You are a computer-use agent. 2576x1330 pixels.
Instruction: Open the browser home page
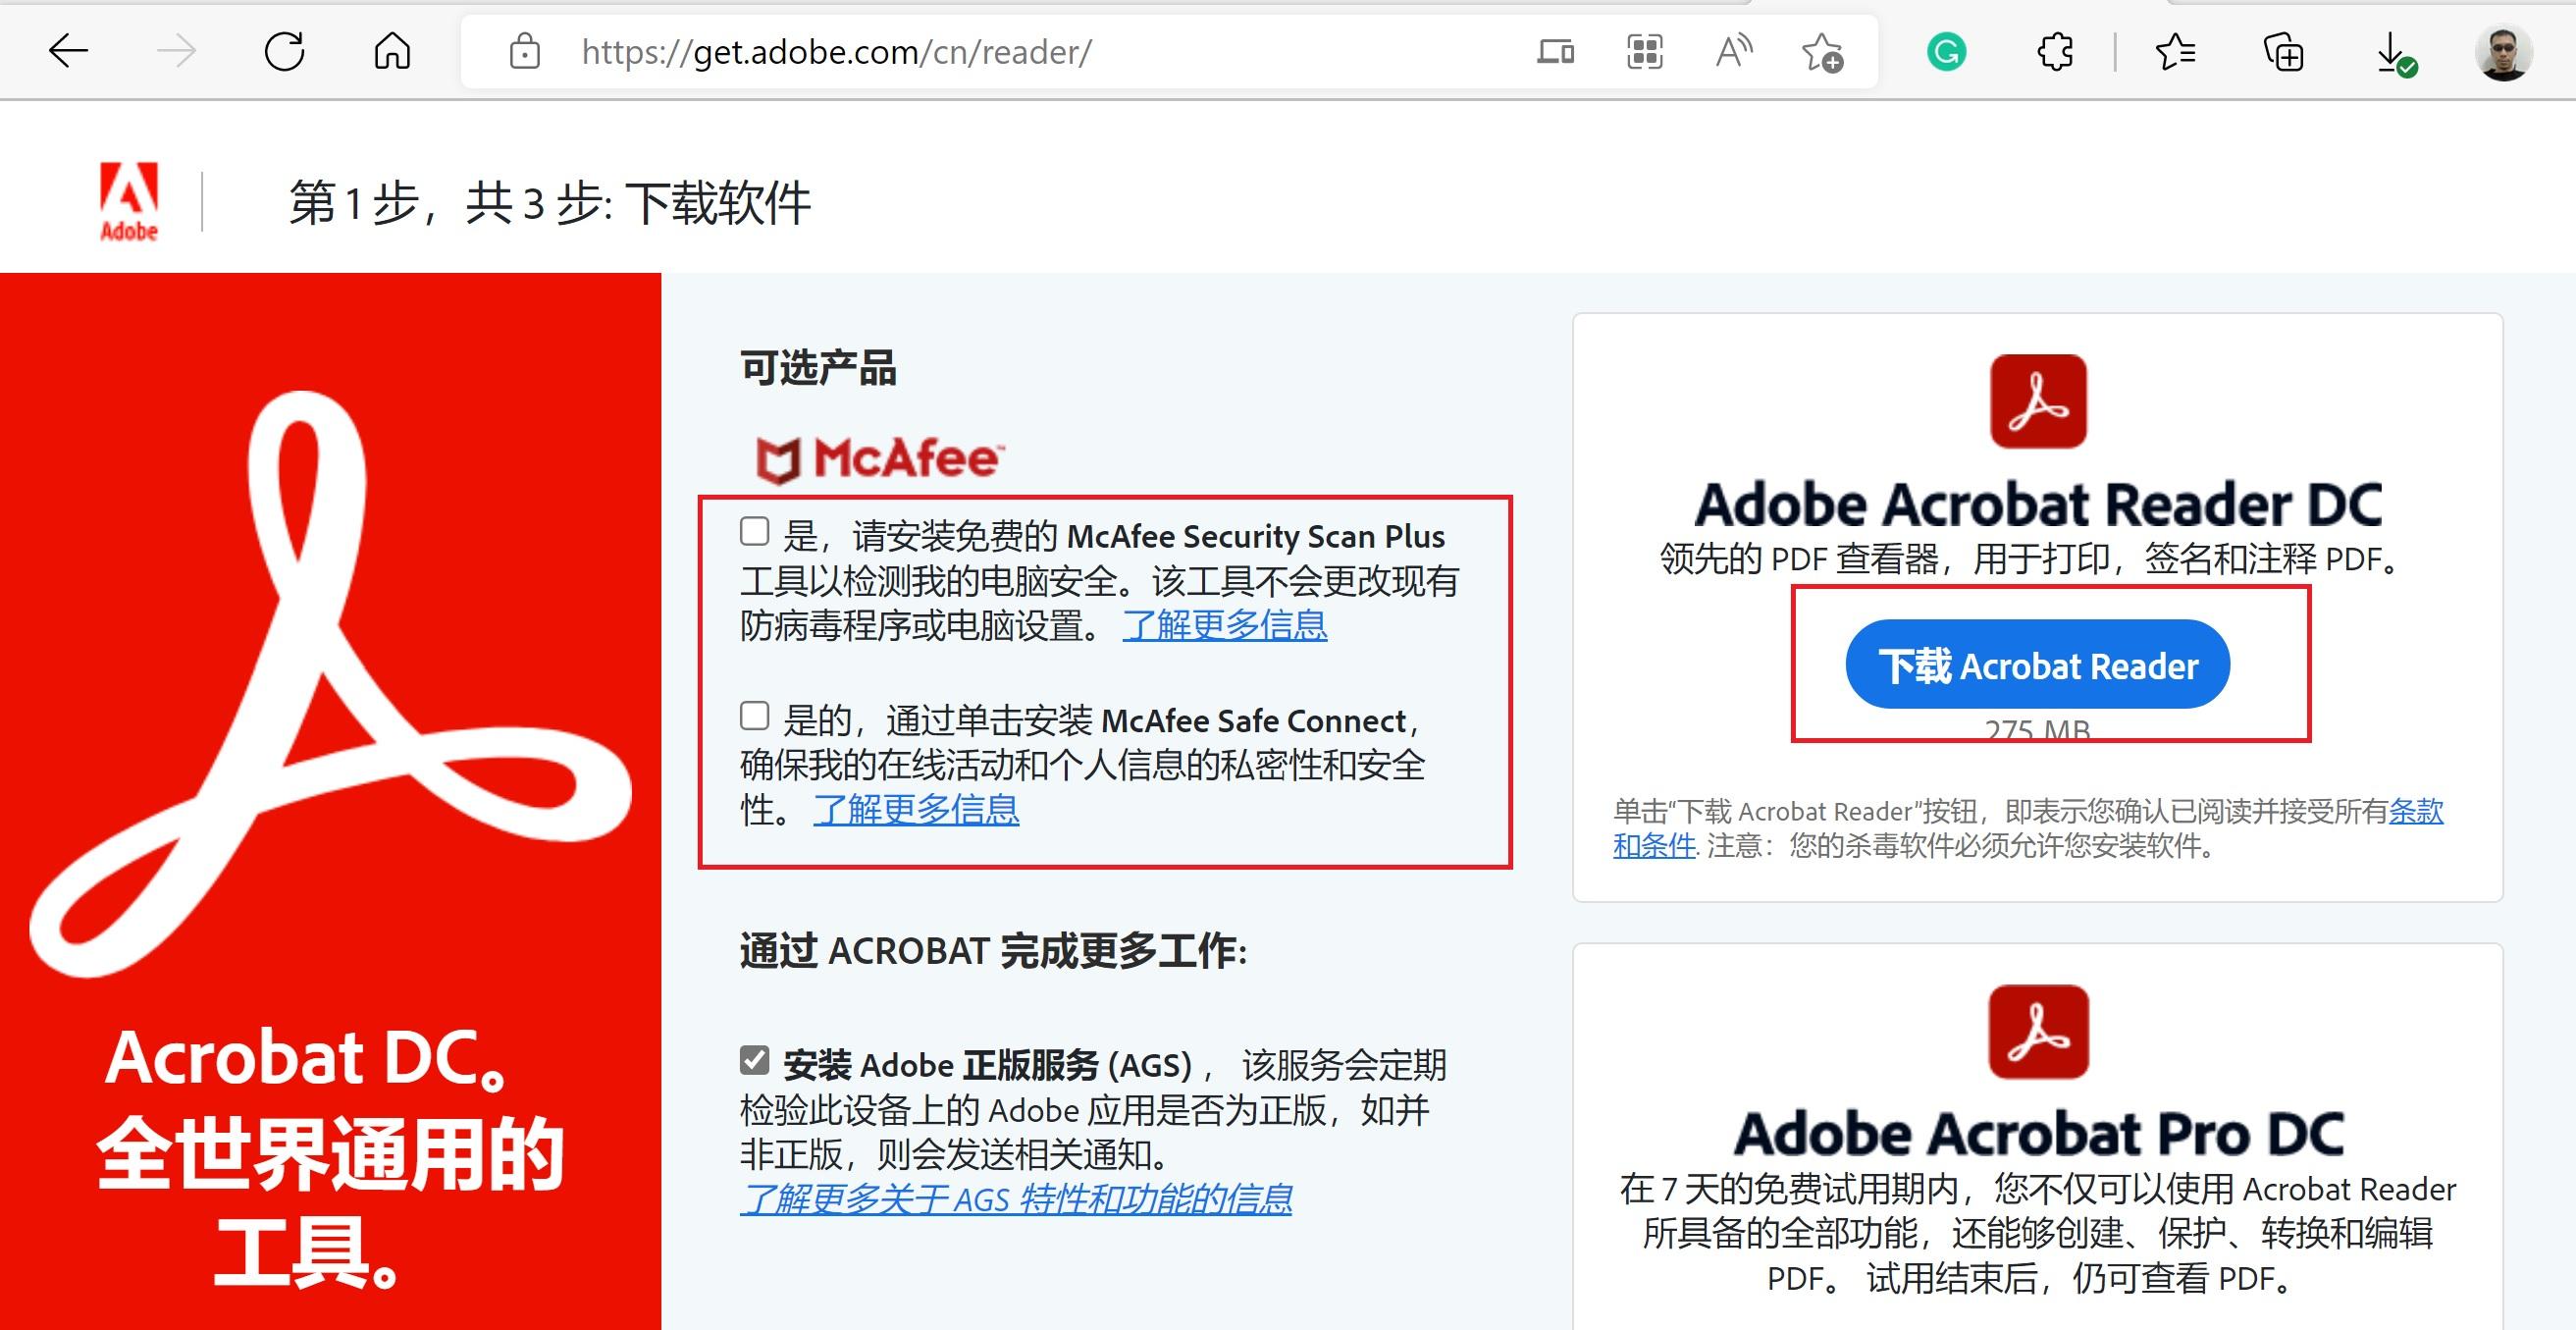(x=392, y=51)
